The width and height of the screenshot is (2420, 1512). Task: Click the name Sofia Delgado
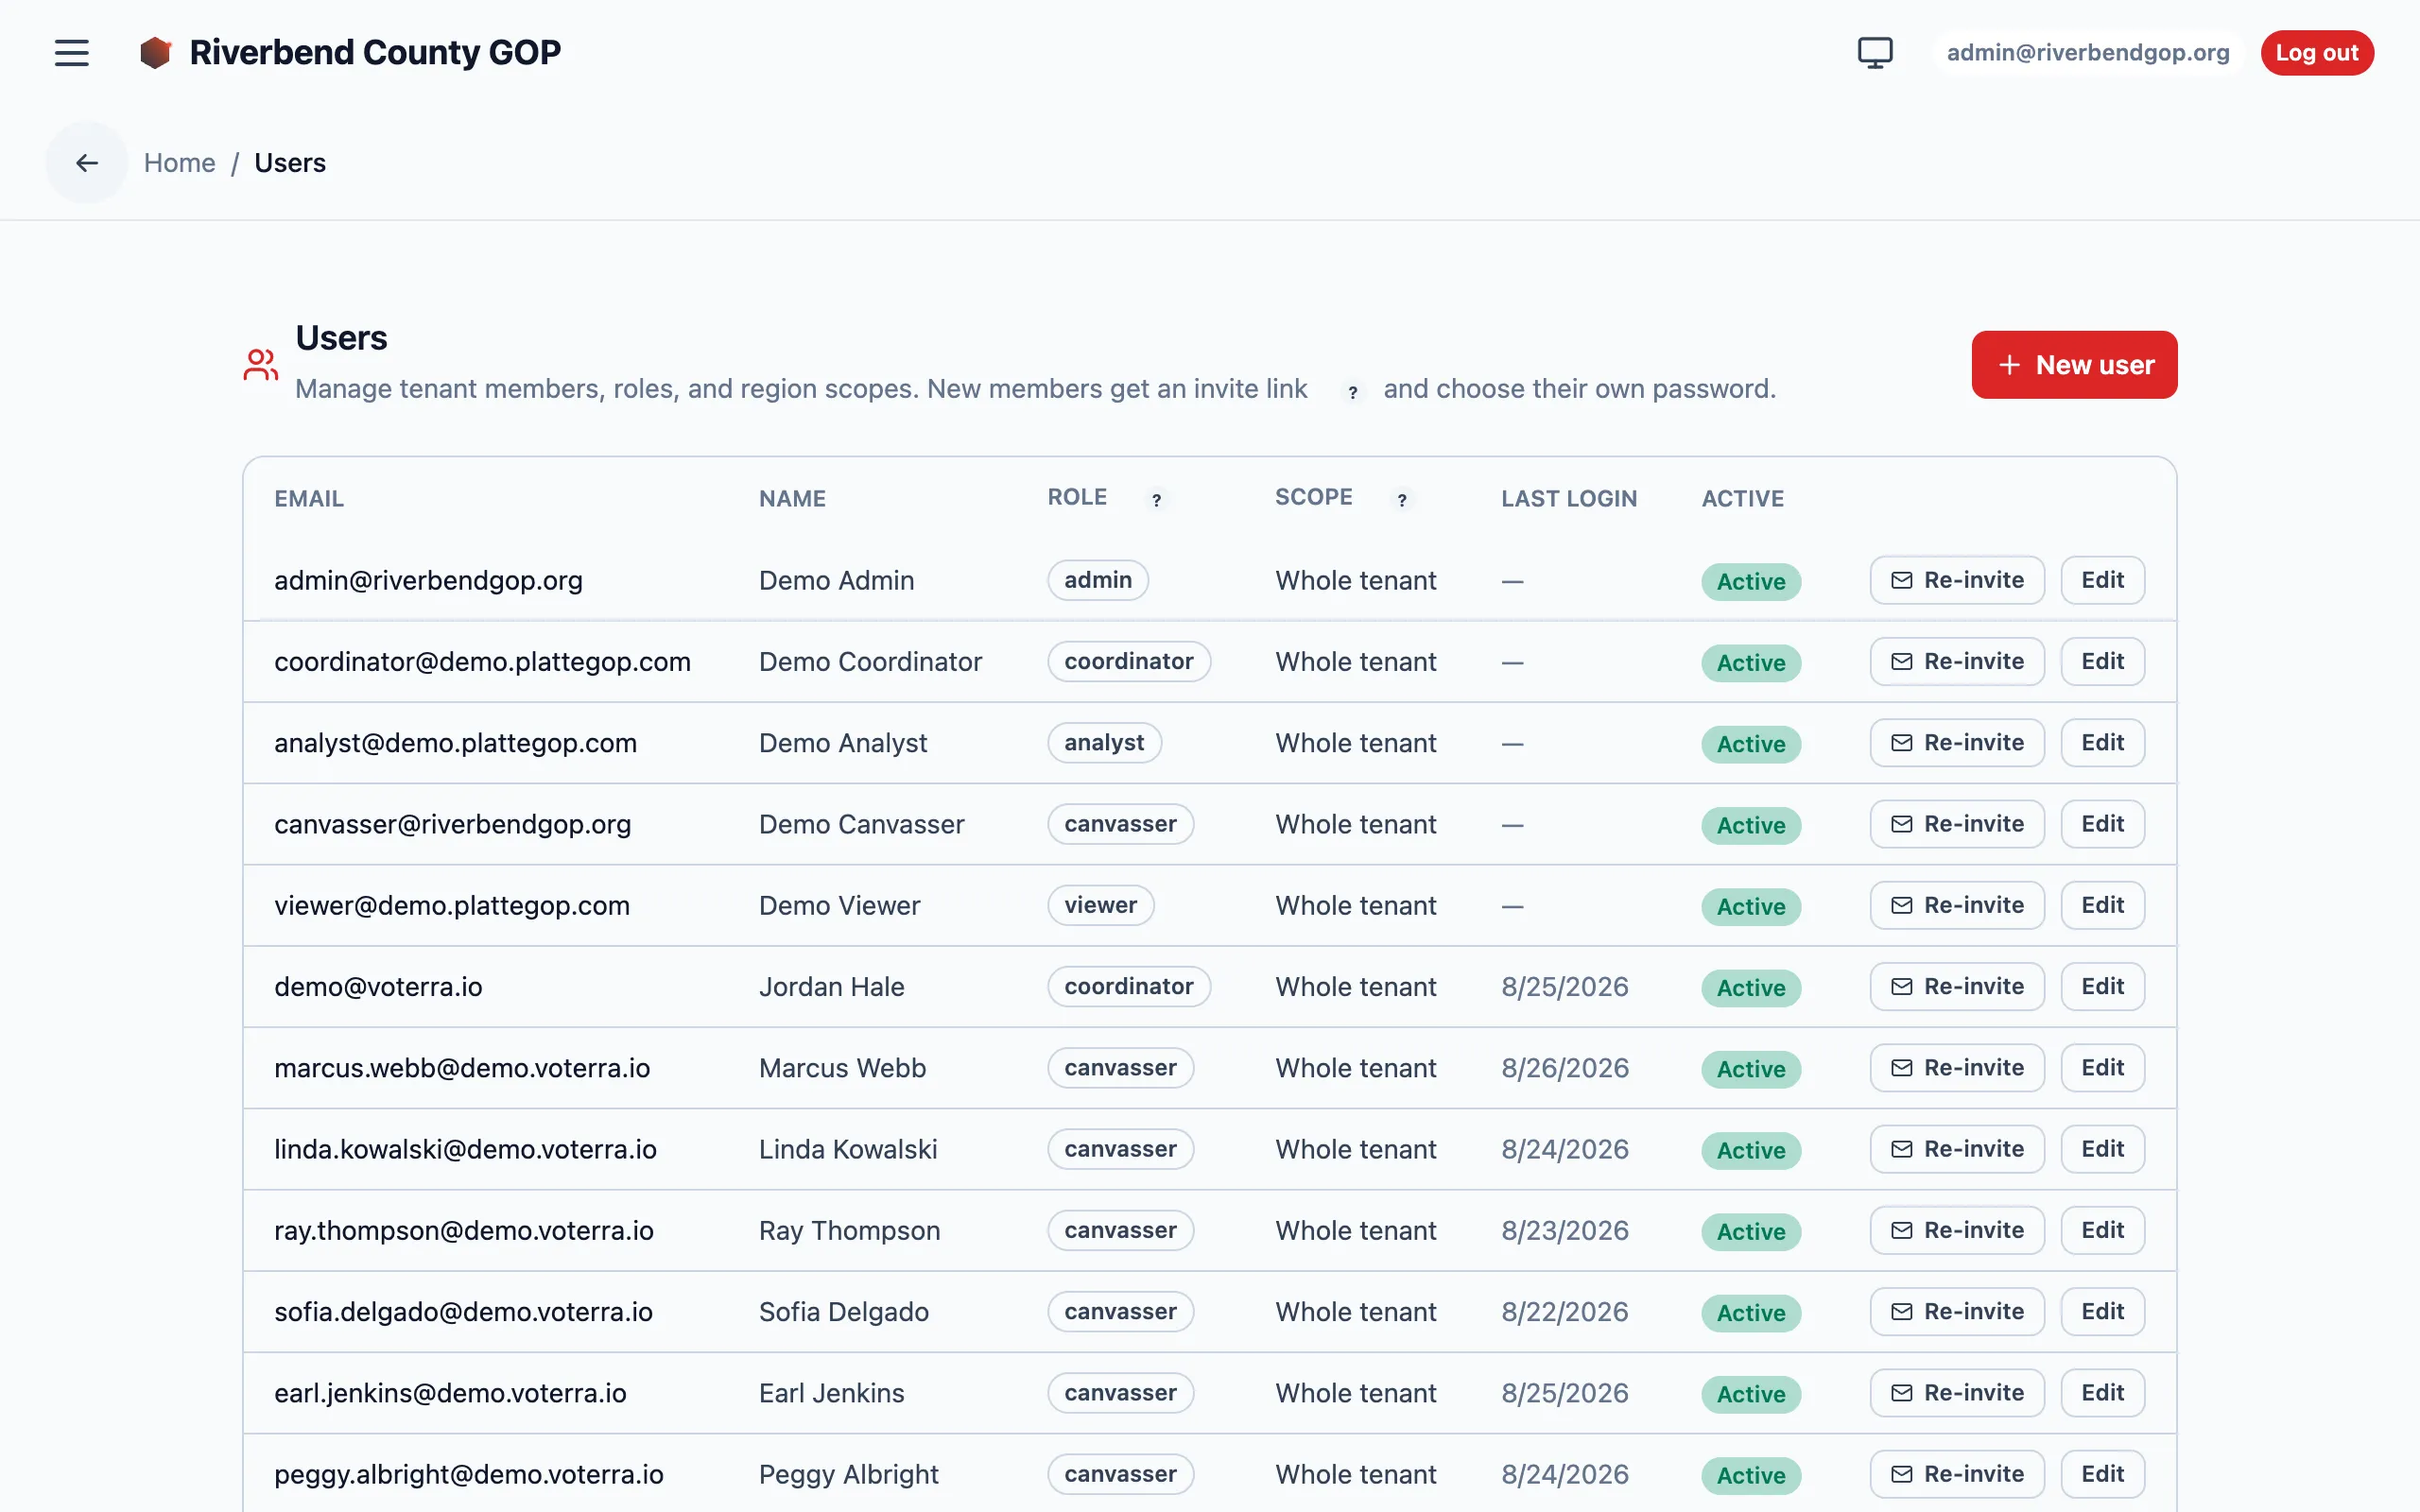[844, 1312]
